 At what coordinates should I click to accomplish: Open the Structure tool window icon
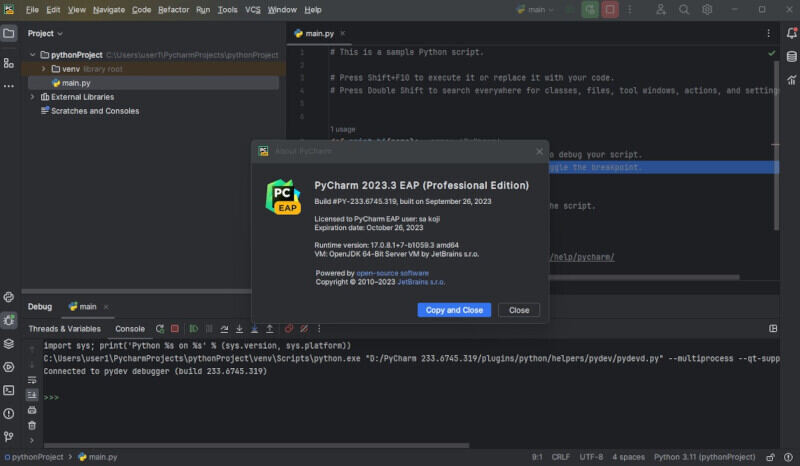[9, 63]
